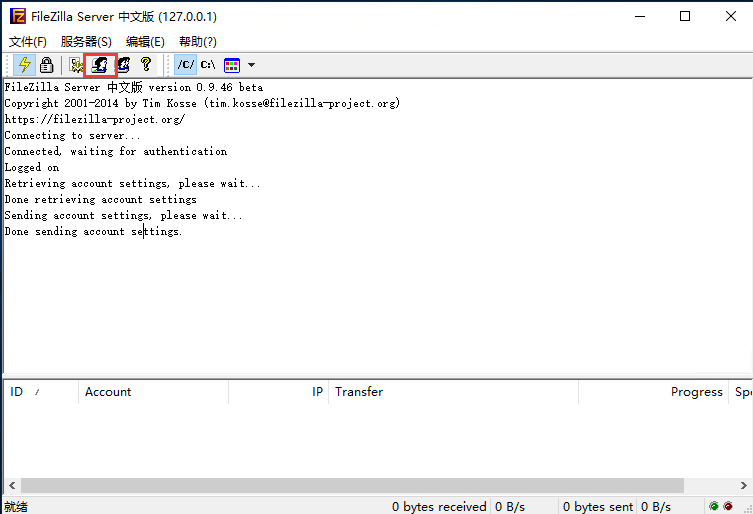Open the Groups editor icon

click(x=123, y=65)
